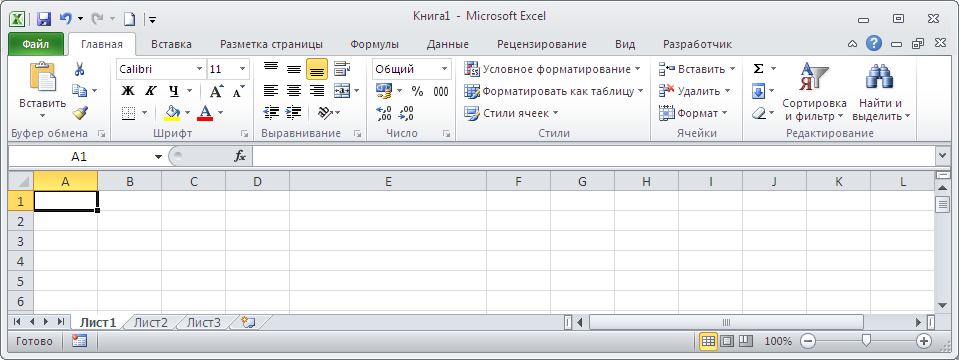Toggle Italic К formatting

click(x=150, y=91)
